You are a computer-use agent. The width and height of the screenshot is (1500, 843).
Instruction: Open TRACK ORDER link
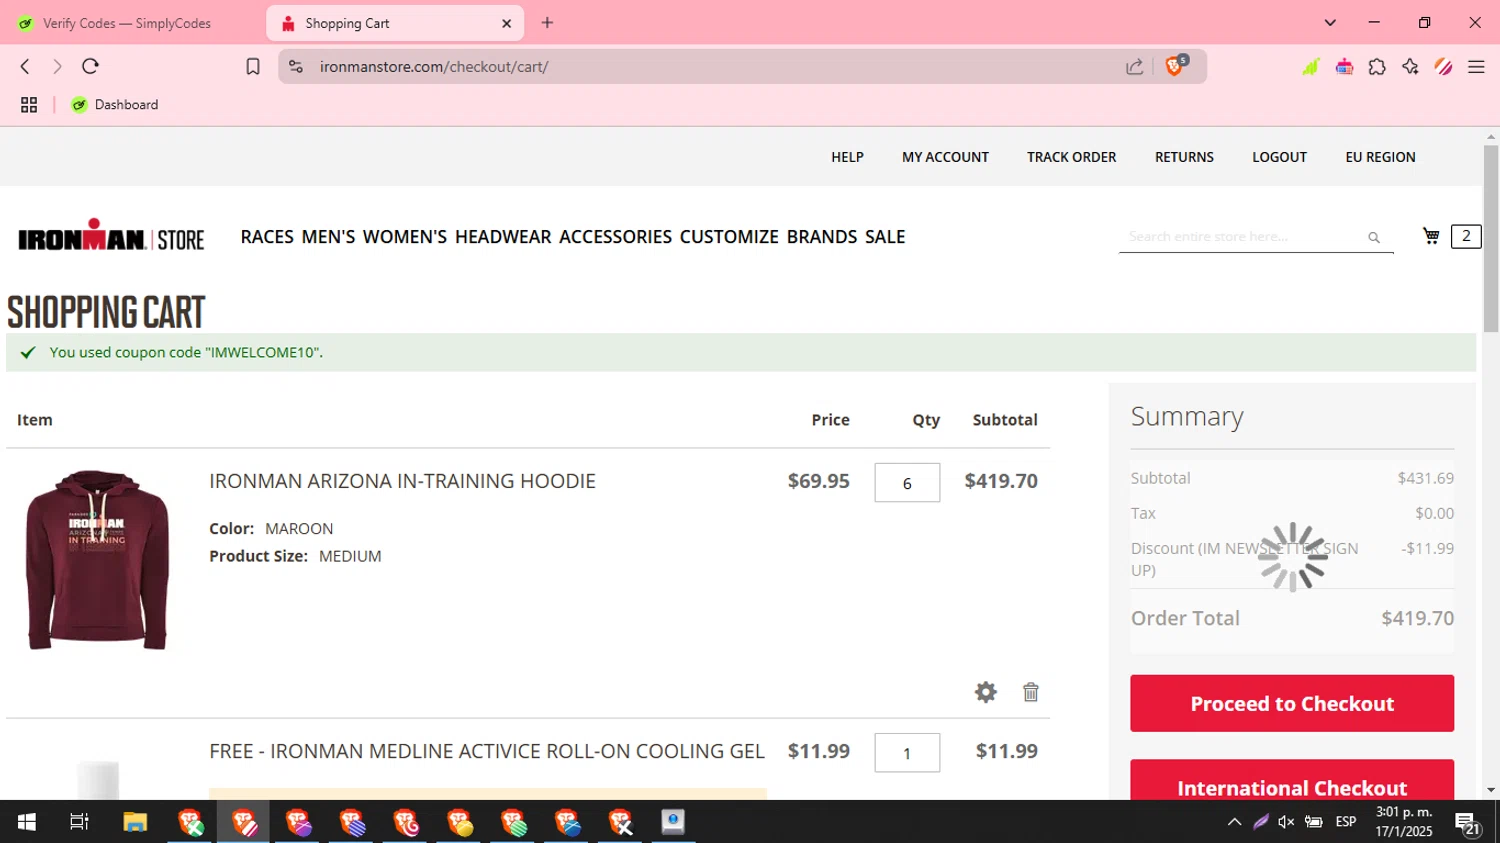click(1071, 157)
